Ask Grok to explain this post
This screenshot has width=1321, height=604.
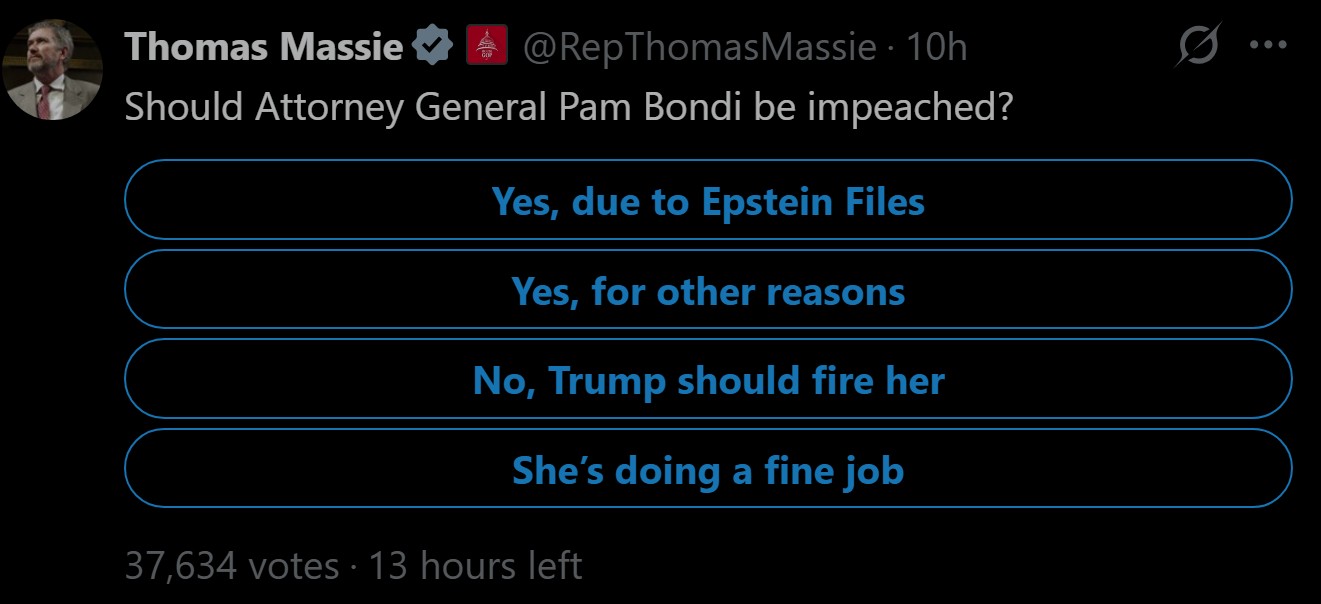pyautogui.click(x=1197, y=48)
